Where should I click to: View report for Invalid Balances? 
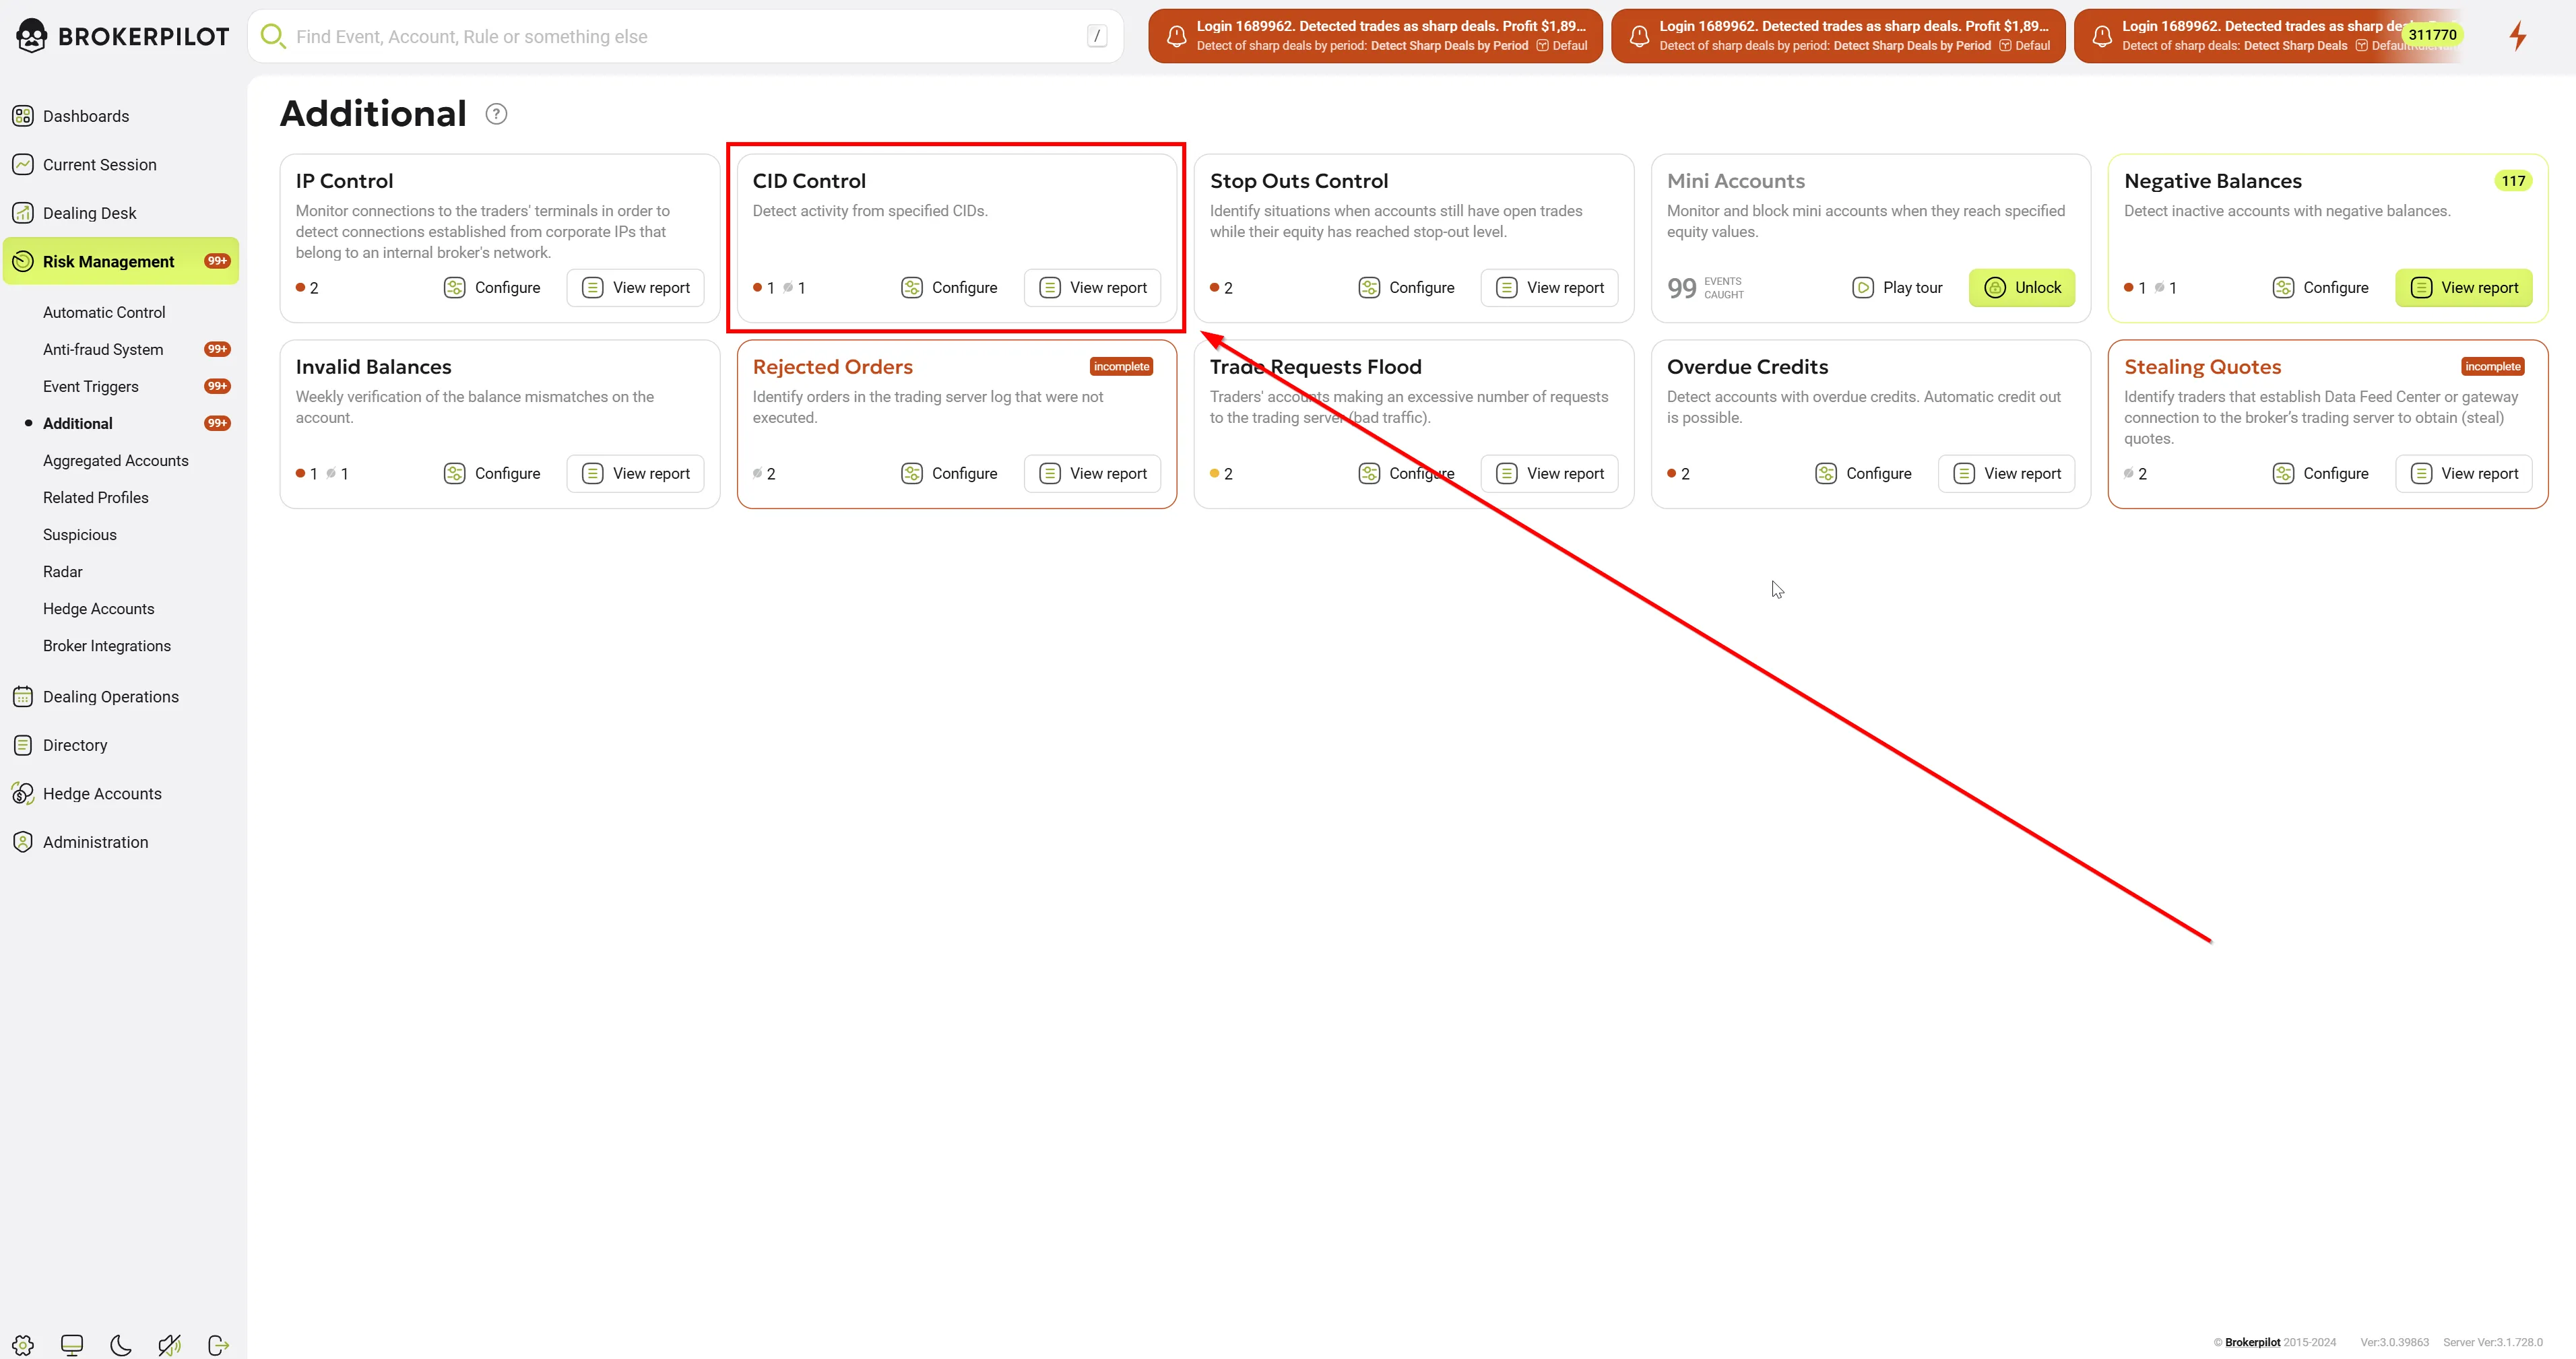click(x=636, y=474)
